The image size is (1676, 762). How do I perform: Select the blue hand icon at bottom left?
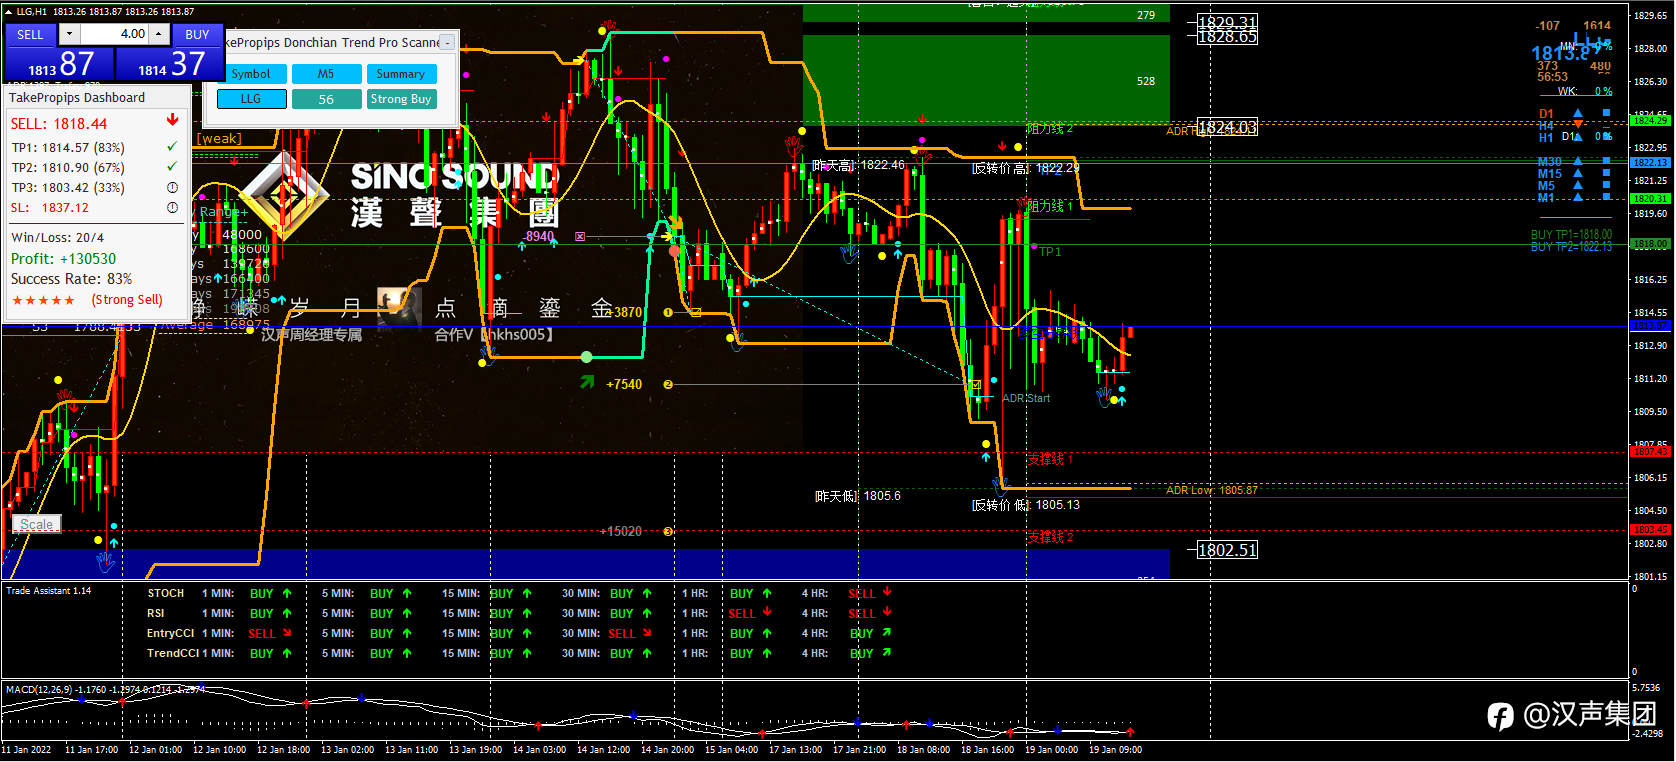point(104,562)
